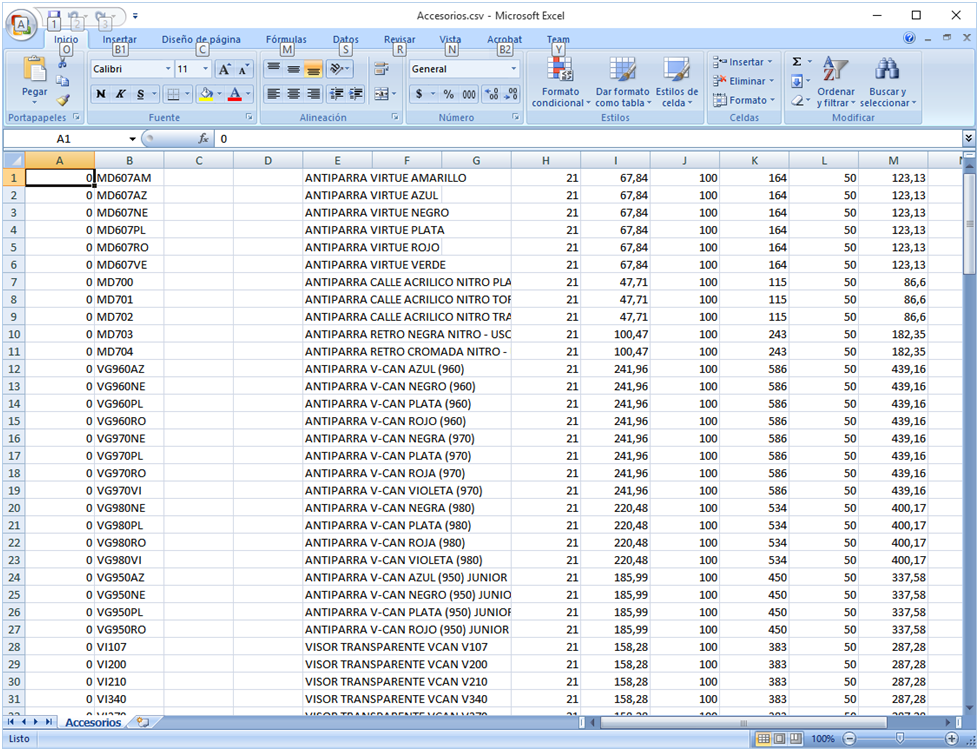Click the insert function fx icon
This screenshot has width=979, height=751.
[203, 139]
